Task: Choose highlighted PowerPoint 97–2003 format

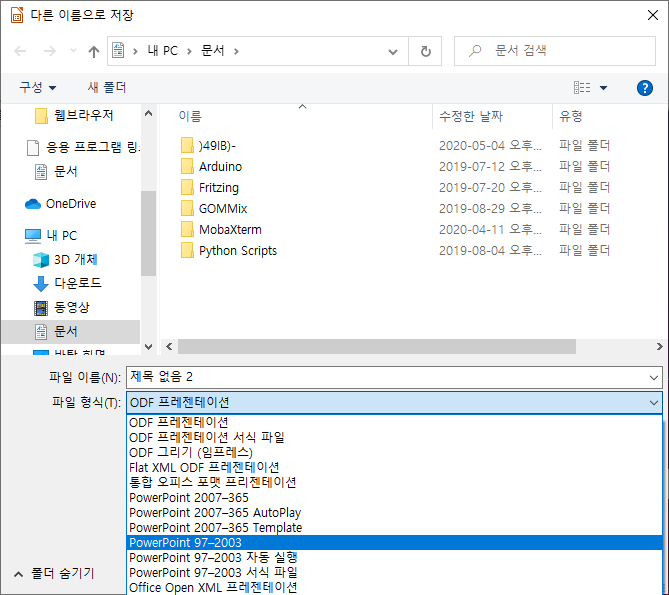Action: tap(394, 543)
